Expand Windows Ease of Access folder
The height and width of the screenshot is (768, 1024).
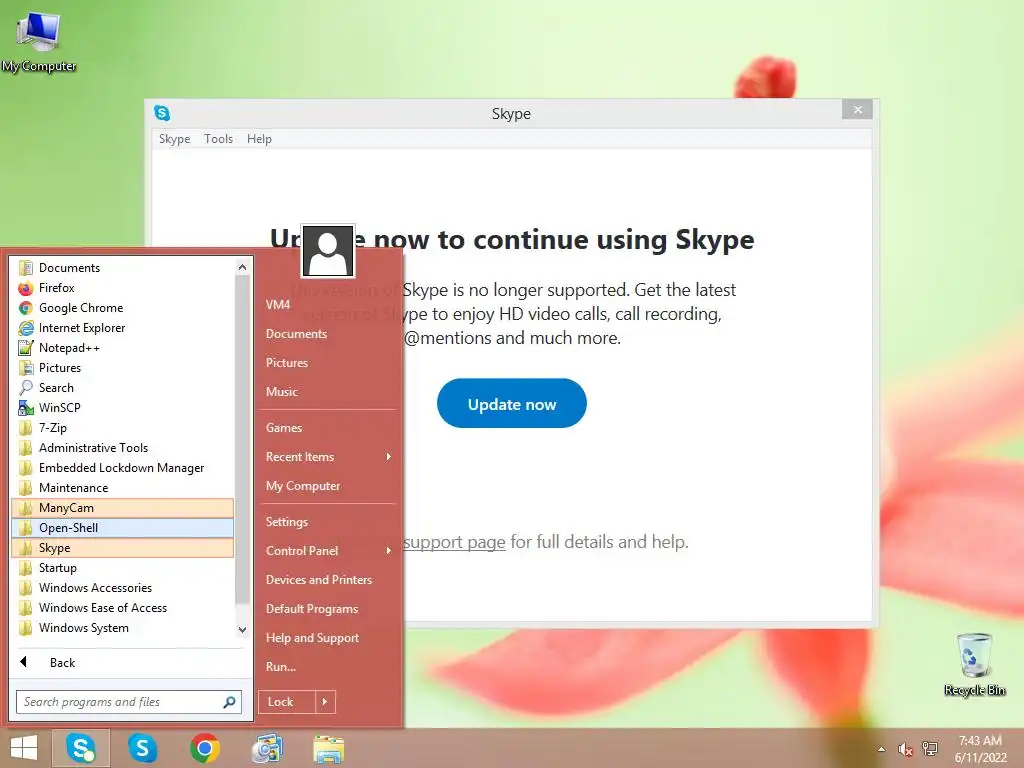(123, 607)
